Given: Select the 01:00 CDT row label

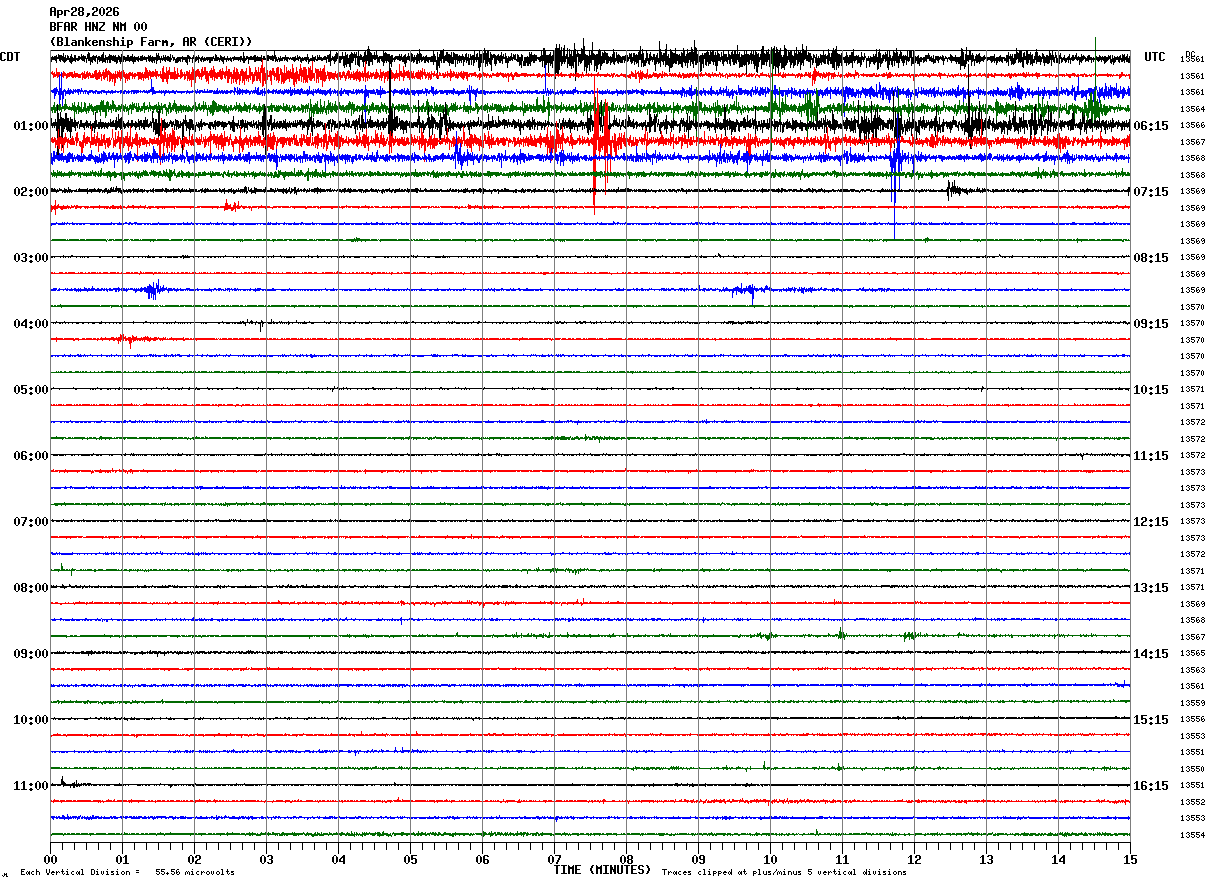Looking at the screenshot, I should click(31, 126).
